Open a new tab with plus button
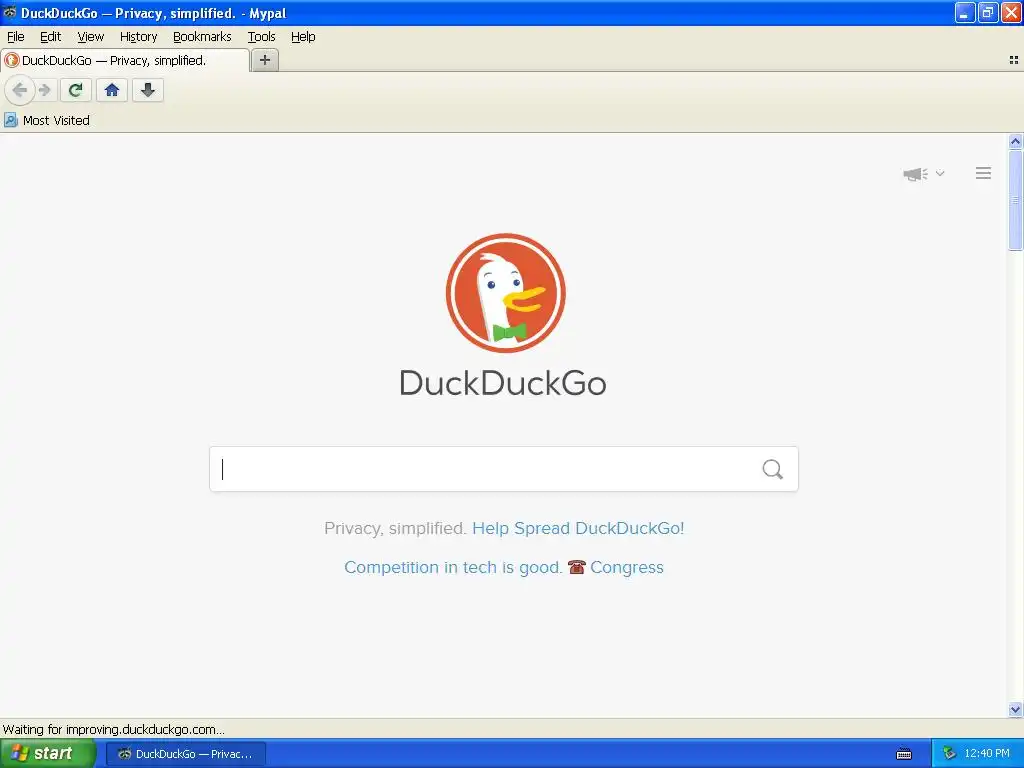 point(264,60)
